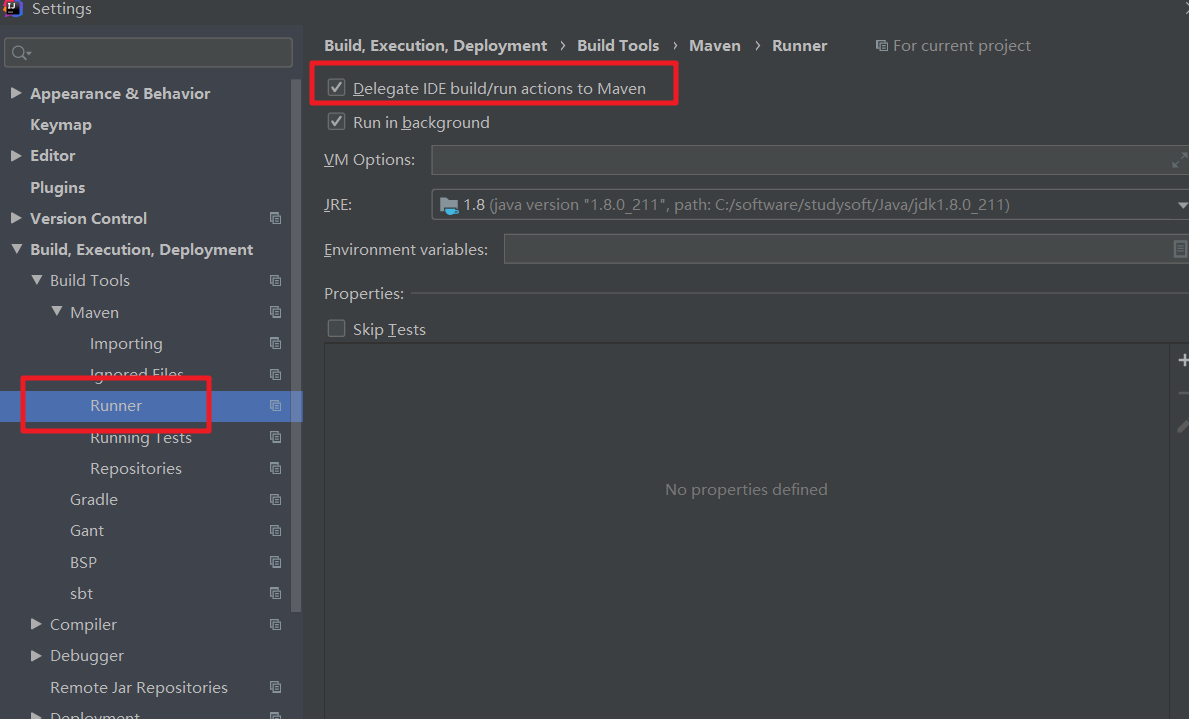This screenshot has width=1189, height=719.
Task: Open the Environment variables browse icon
Action: (1178, 249)
